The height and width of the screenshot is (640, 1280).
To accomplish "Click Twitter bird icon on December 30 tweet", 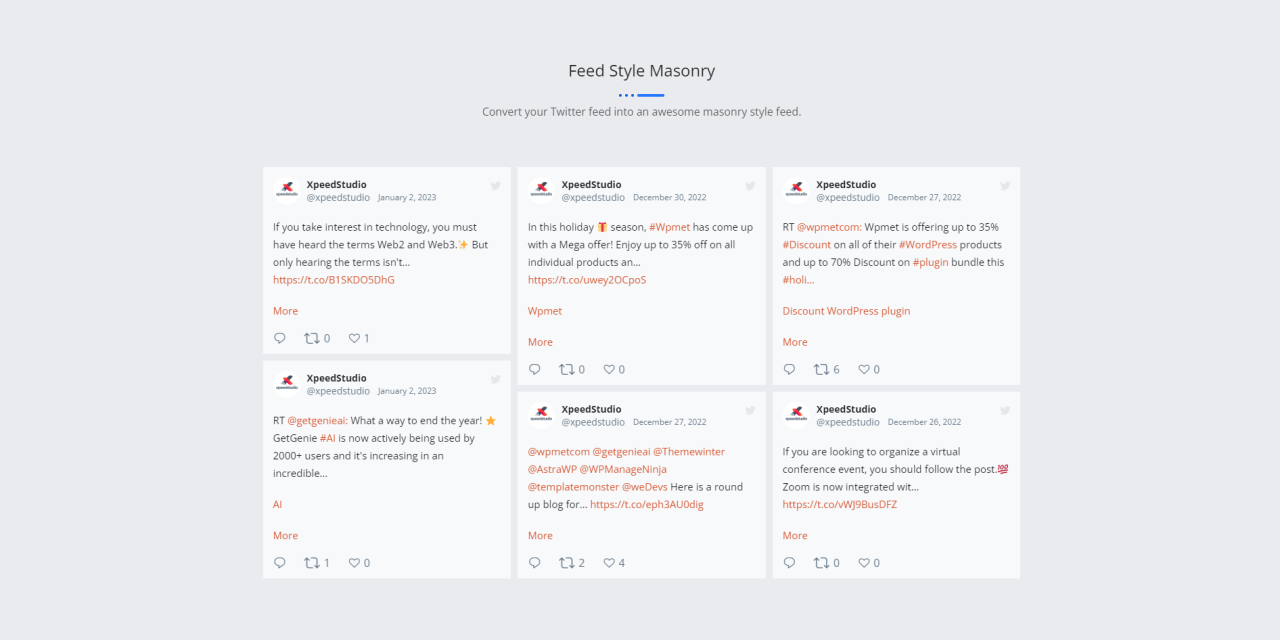I will pos(750,185).
